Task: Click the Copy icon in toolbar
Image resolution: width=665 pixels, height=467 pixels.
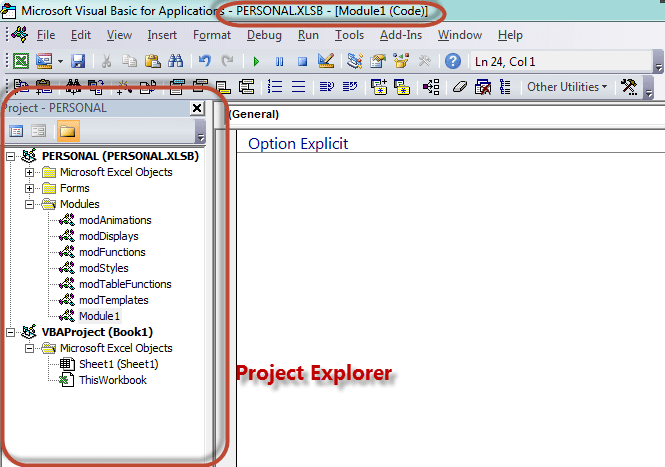Action: pos(129,62)
